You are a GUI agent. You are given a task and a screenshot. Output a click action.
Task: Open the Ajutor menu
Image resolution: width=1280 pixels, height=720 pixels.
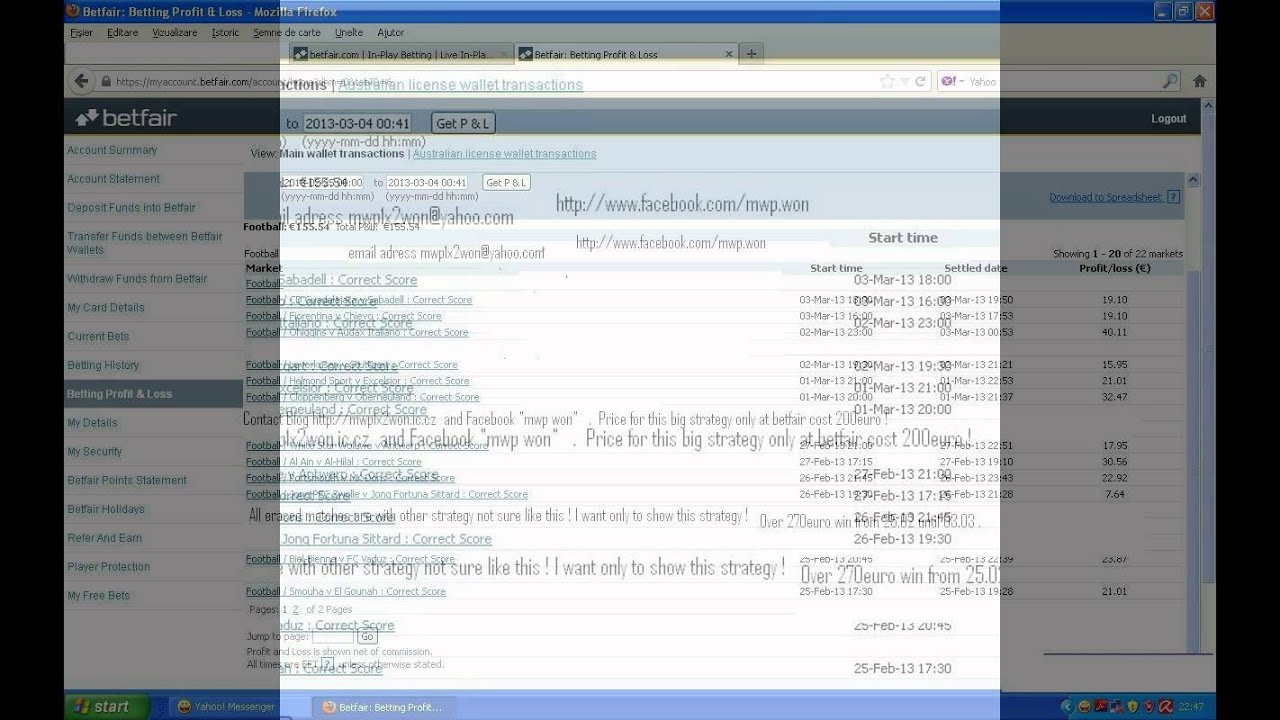[x=391, y=33]
